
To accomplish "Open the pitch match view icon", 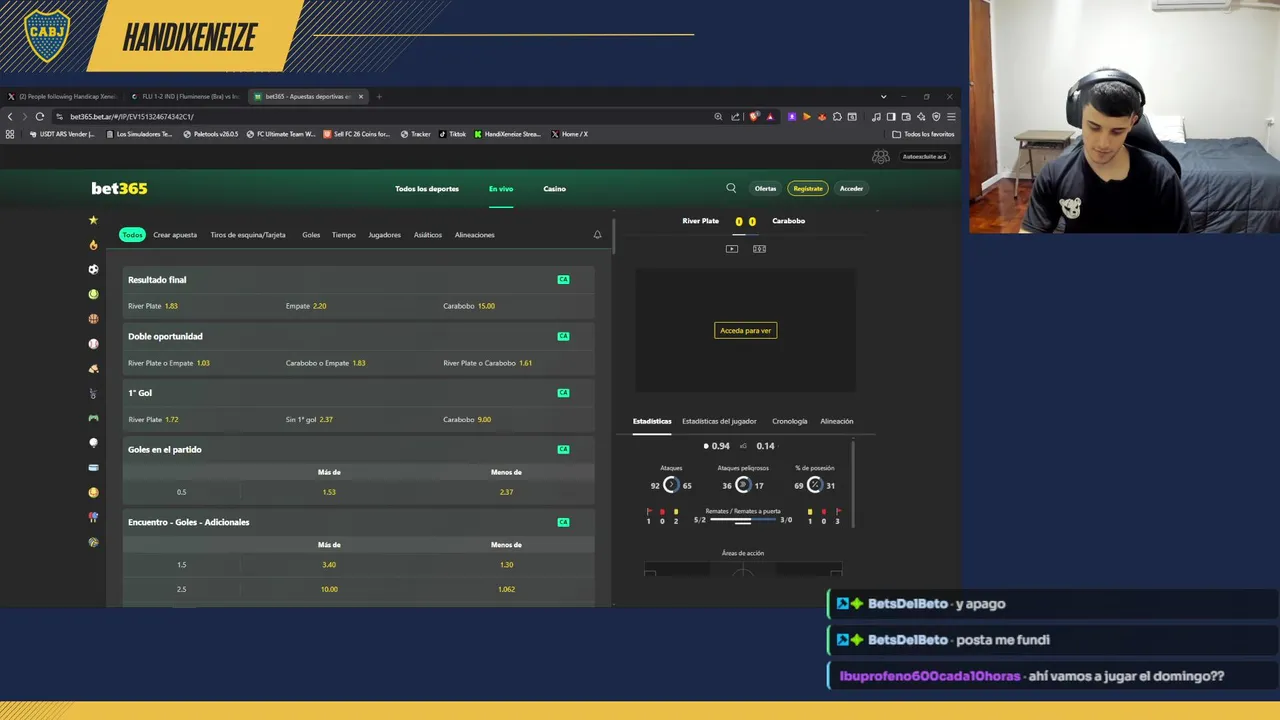I will [x=759, y=249].
